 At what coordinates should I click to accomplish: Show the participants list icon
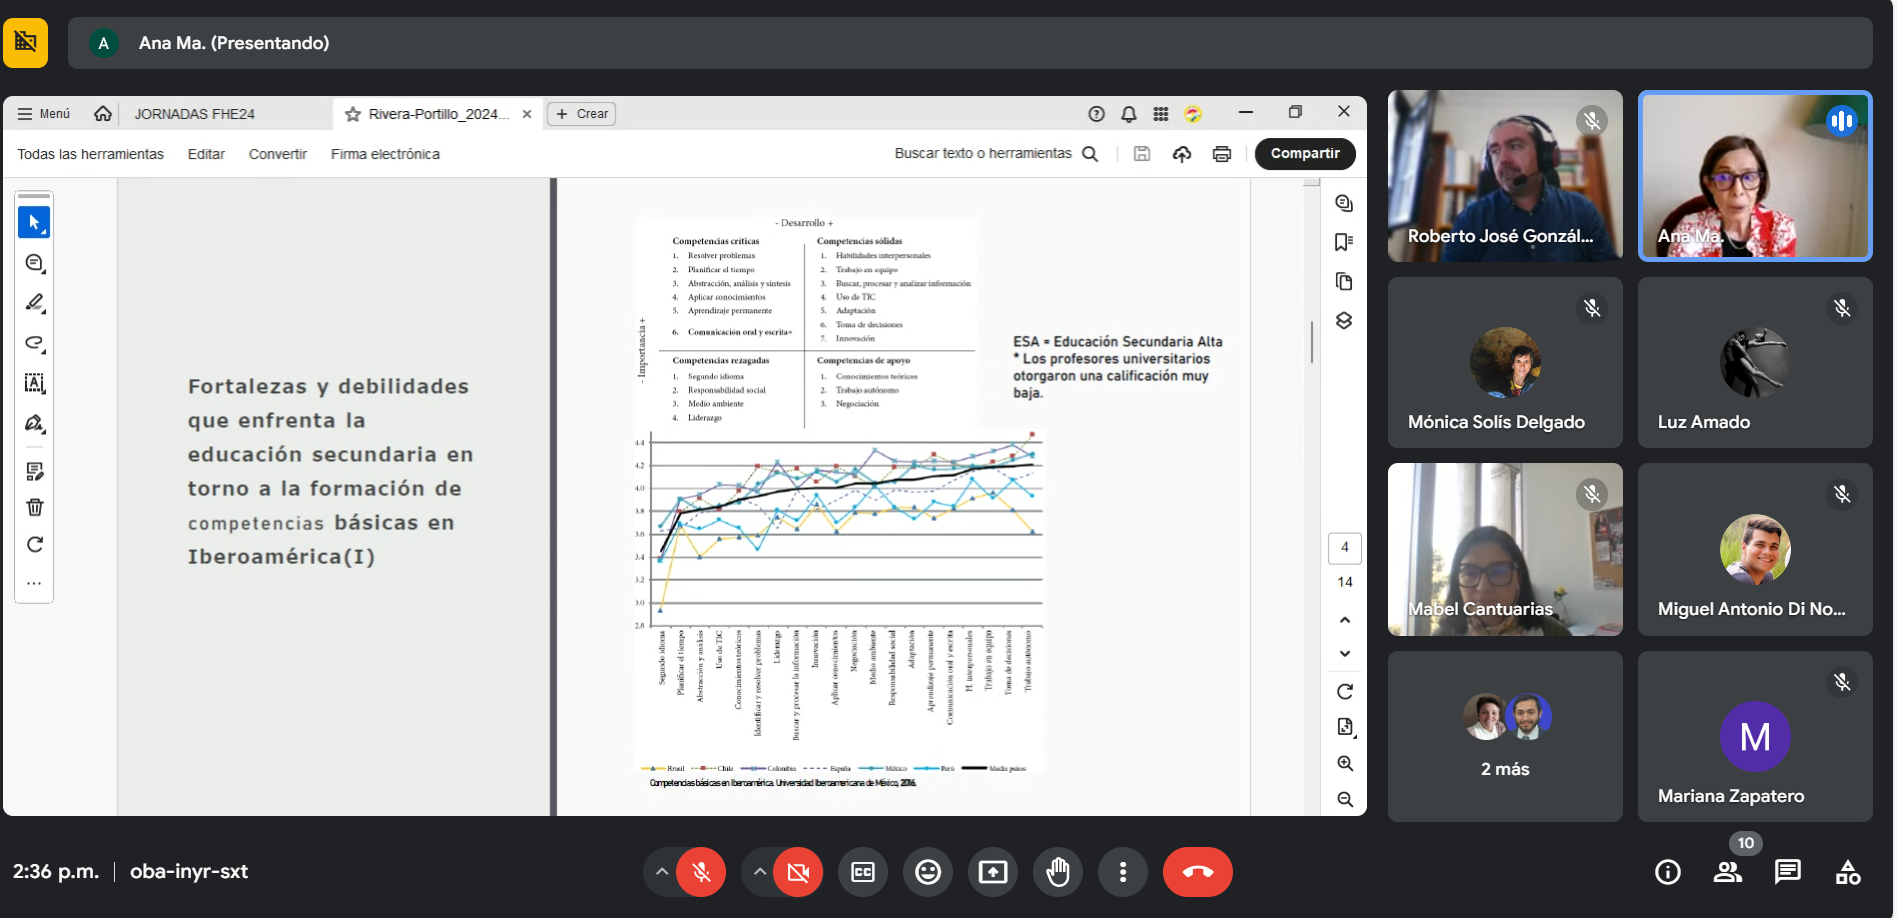[x=1727, y=872]
